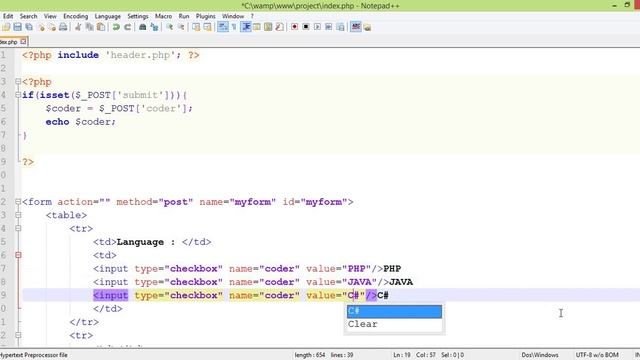Collapse the second <tr> fold marker
Viewport: 640px width, 360px height.
point(18,335)
